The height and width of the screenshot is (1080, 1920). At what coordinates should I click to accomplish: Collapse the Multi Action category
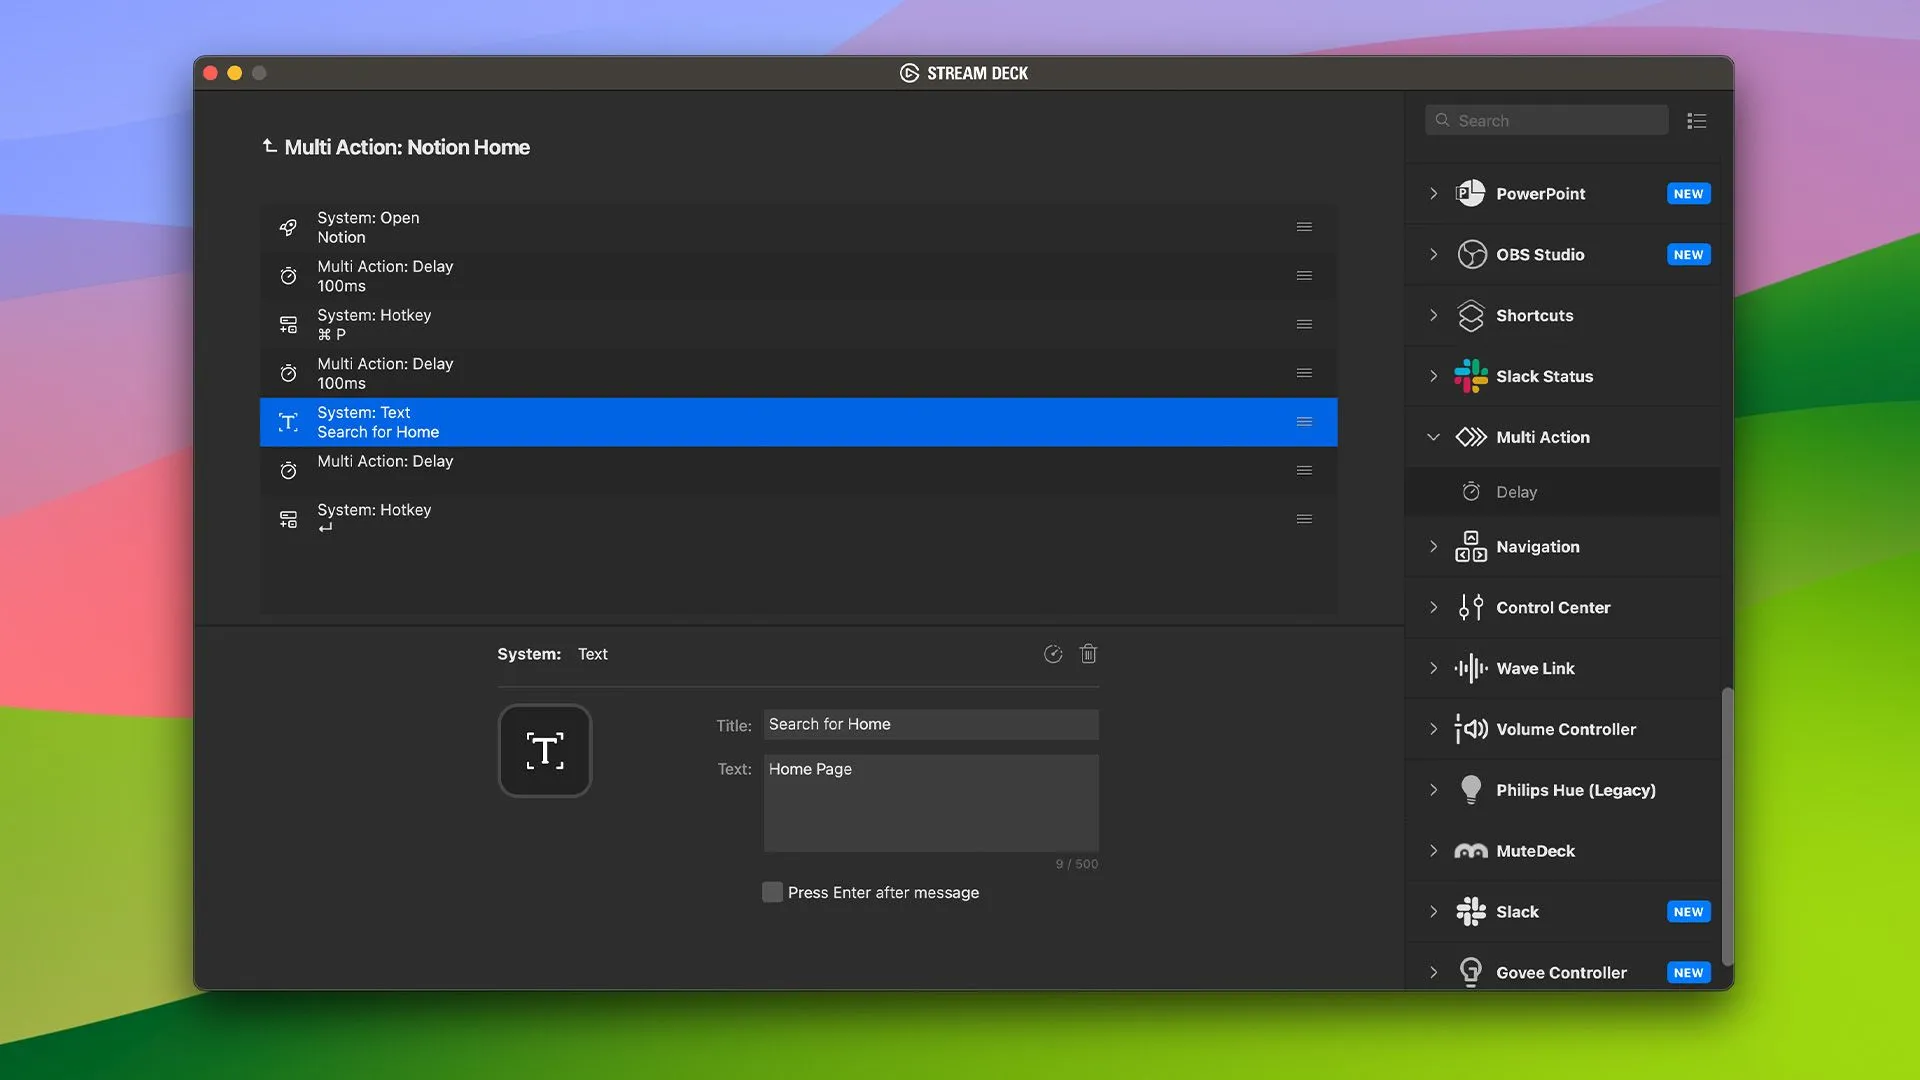tap(1433, 437)
